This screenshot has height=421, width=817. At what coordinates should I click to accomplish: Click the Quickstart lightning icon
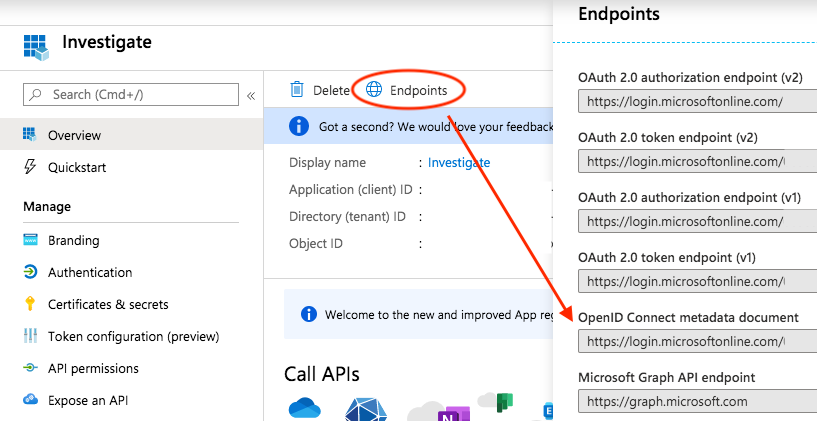coord(29,167)
